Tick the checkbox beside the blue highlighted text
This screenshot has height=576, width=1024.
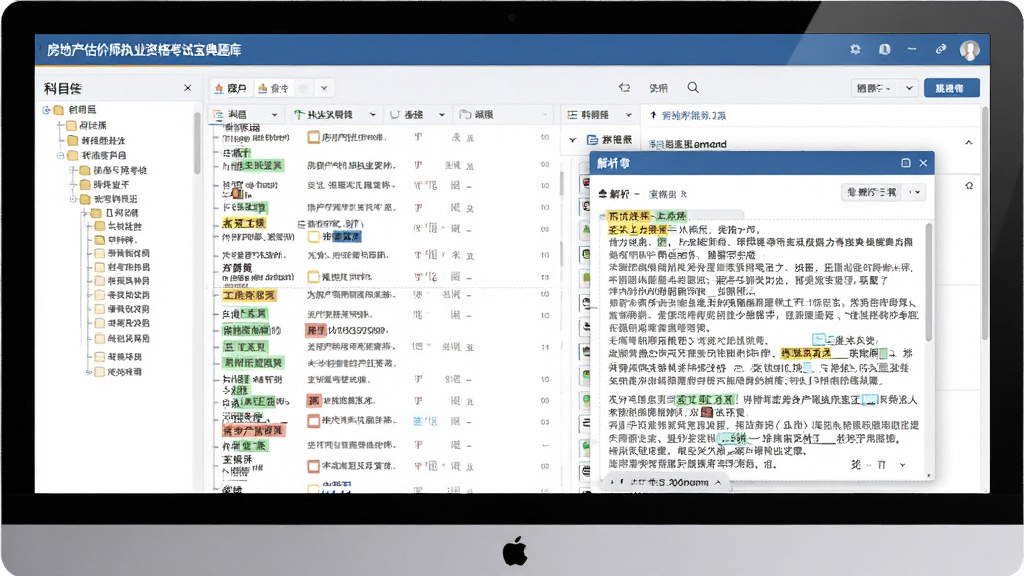coord(313,236)
